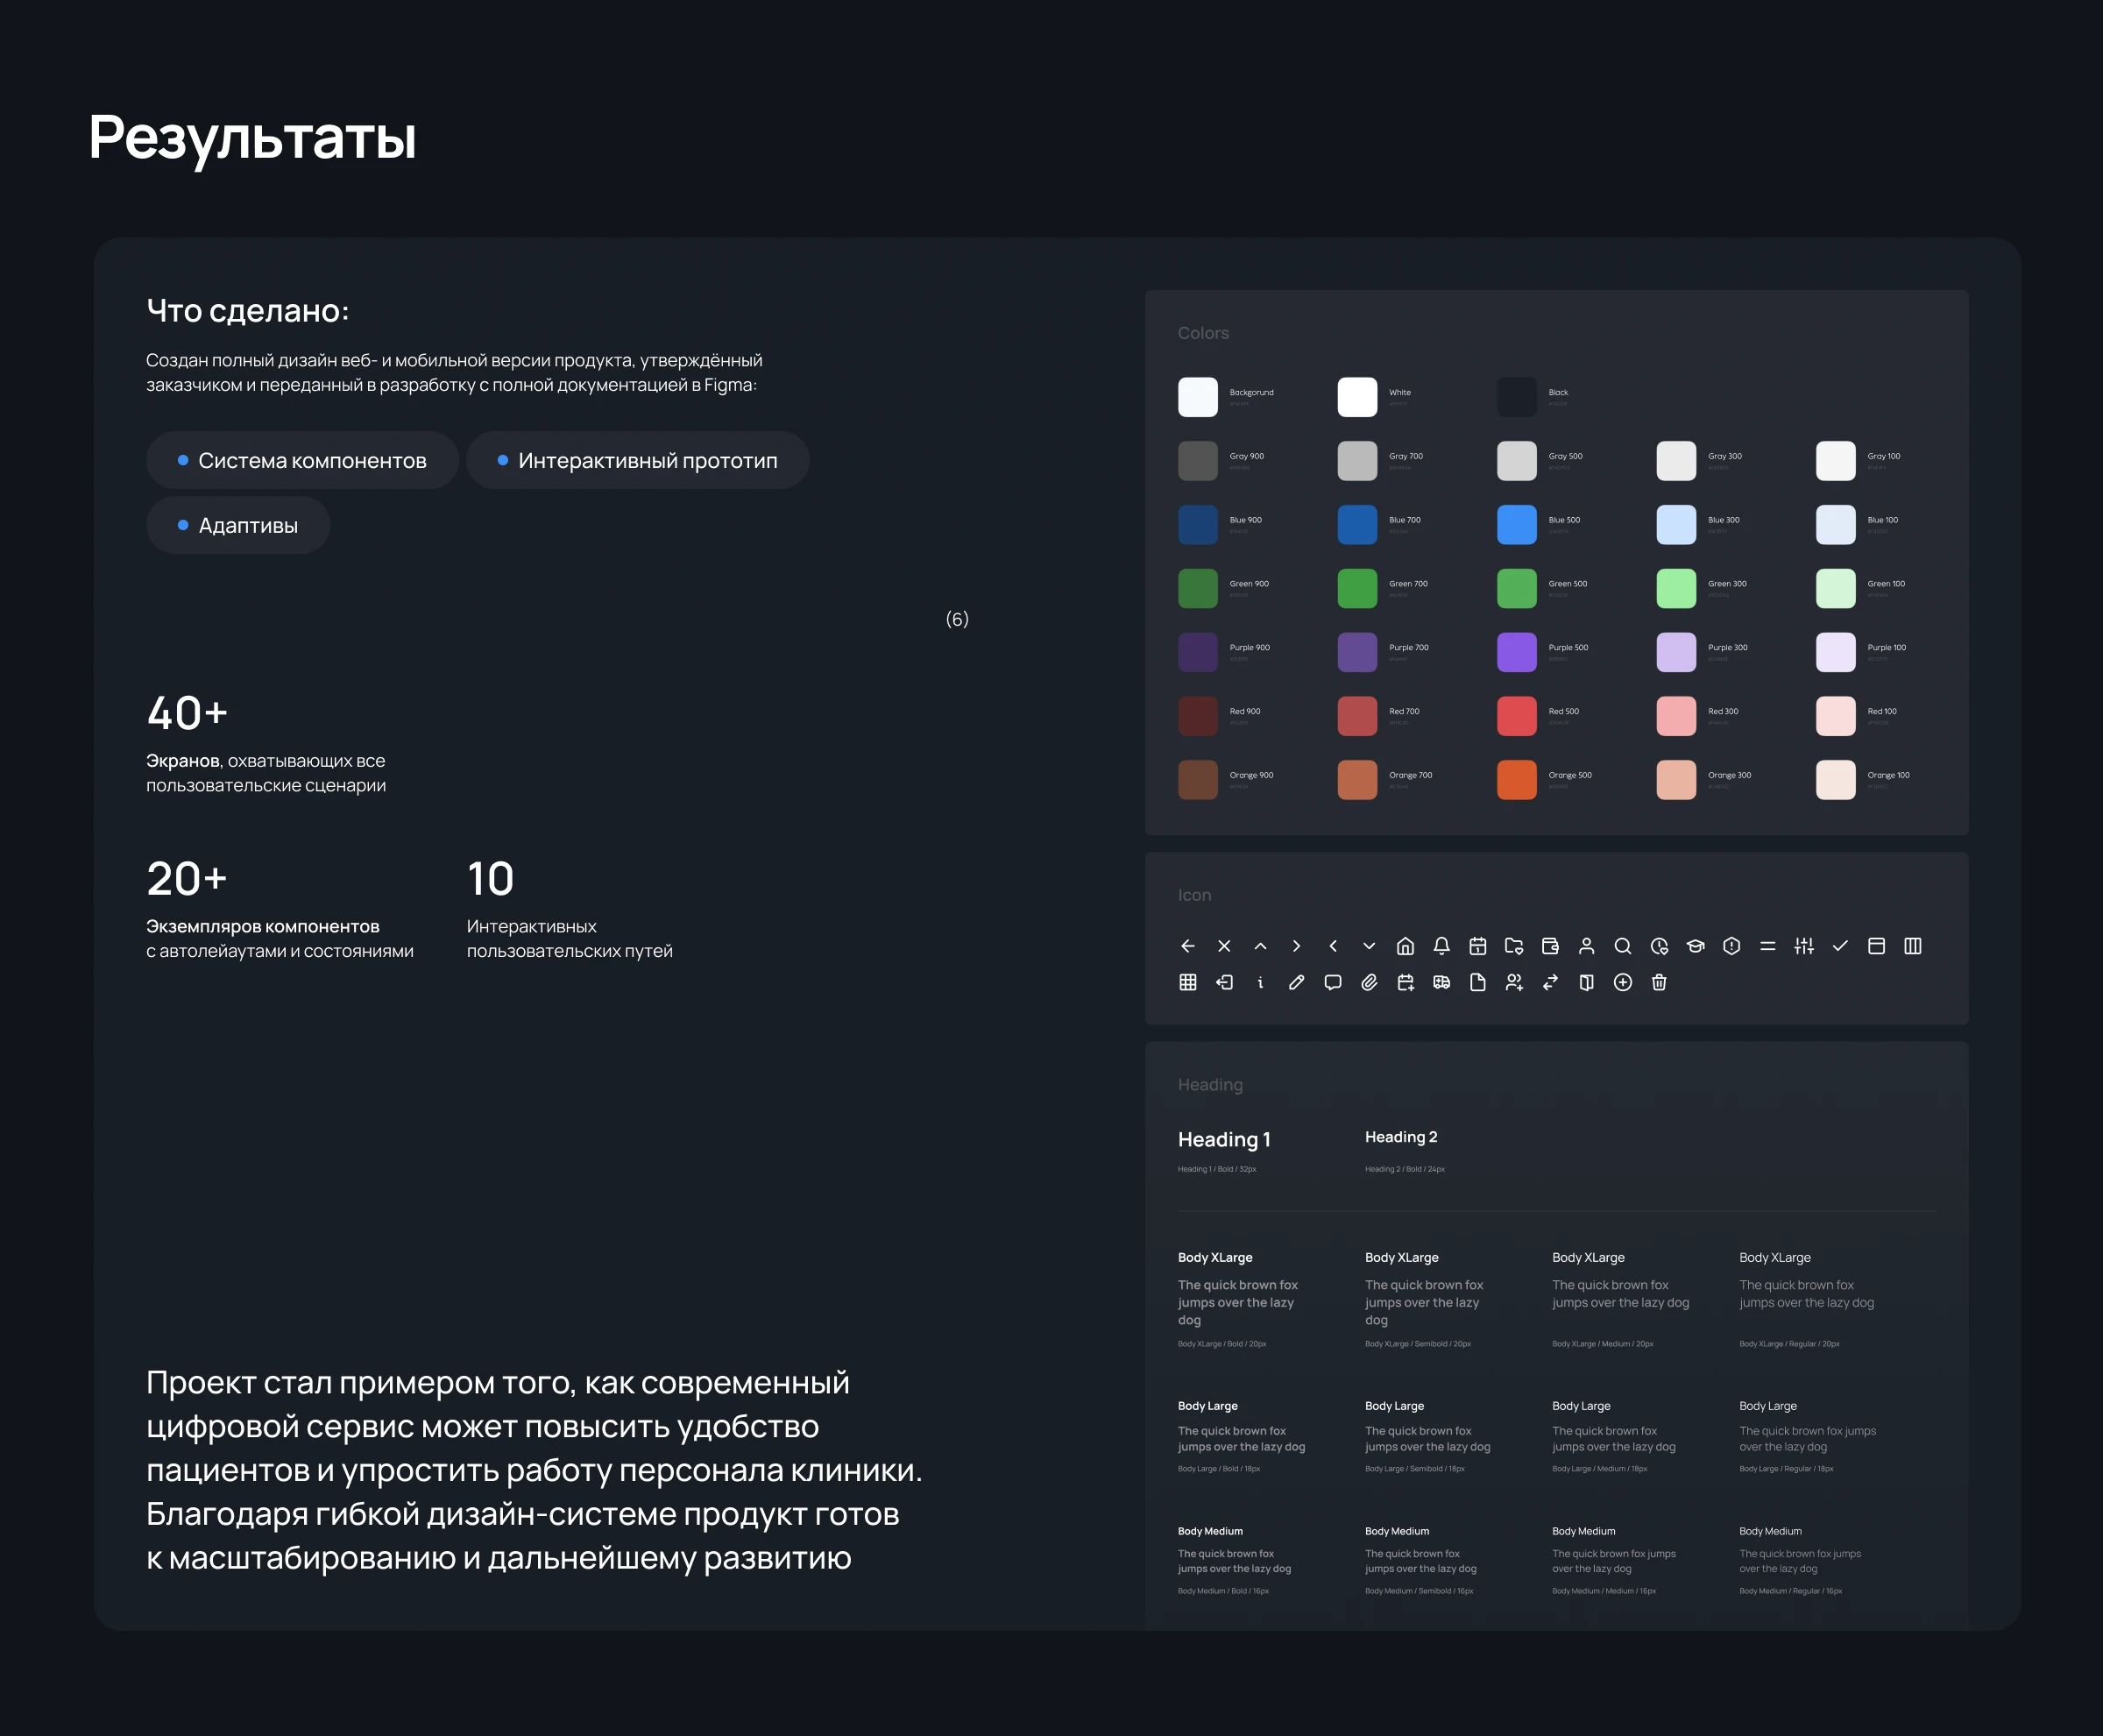Viewport: 2103px width, 1736px height.
Task: Click the Адаптивы pill
Action: tap(238, 525)
